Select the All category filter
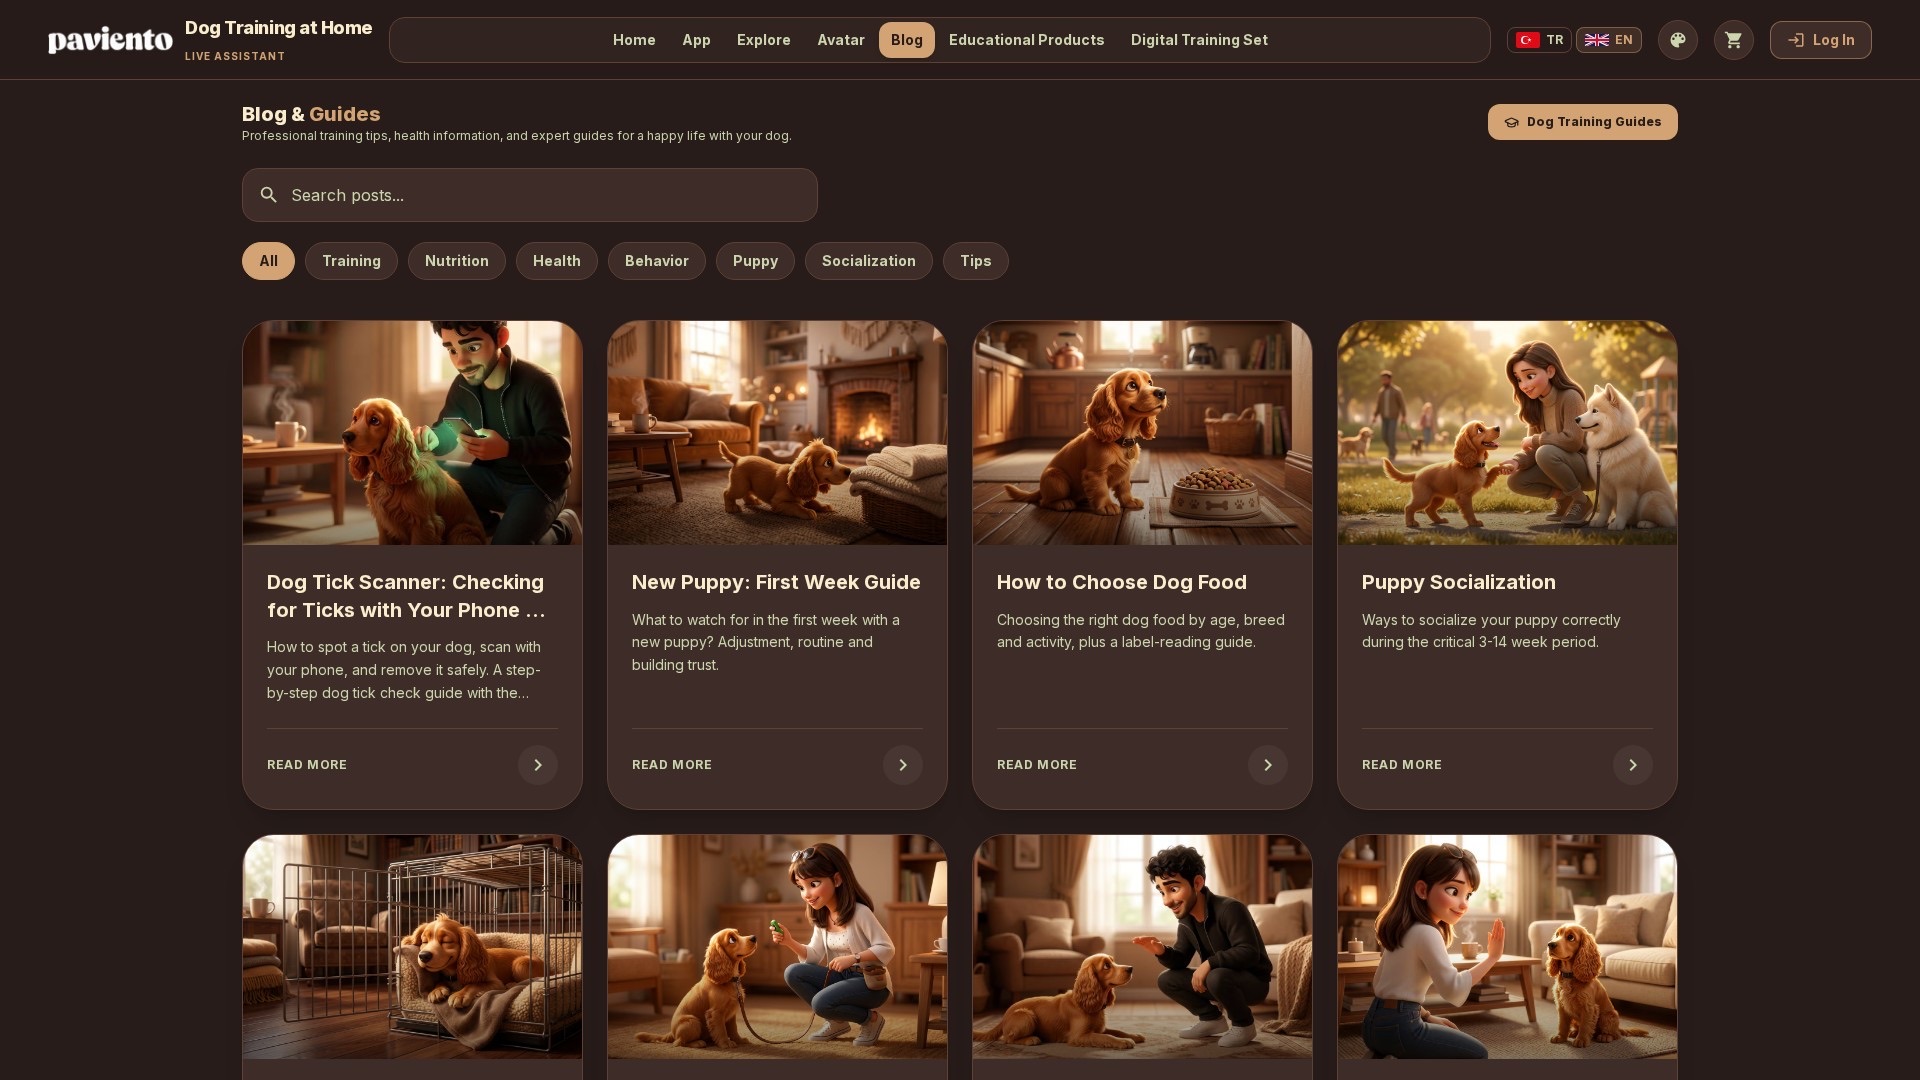This screenshot has width=1920, height=1080. [268, 261]
